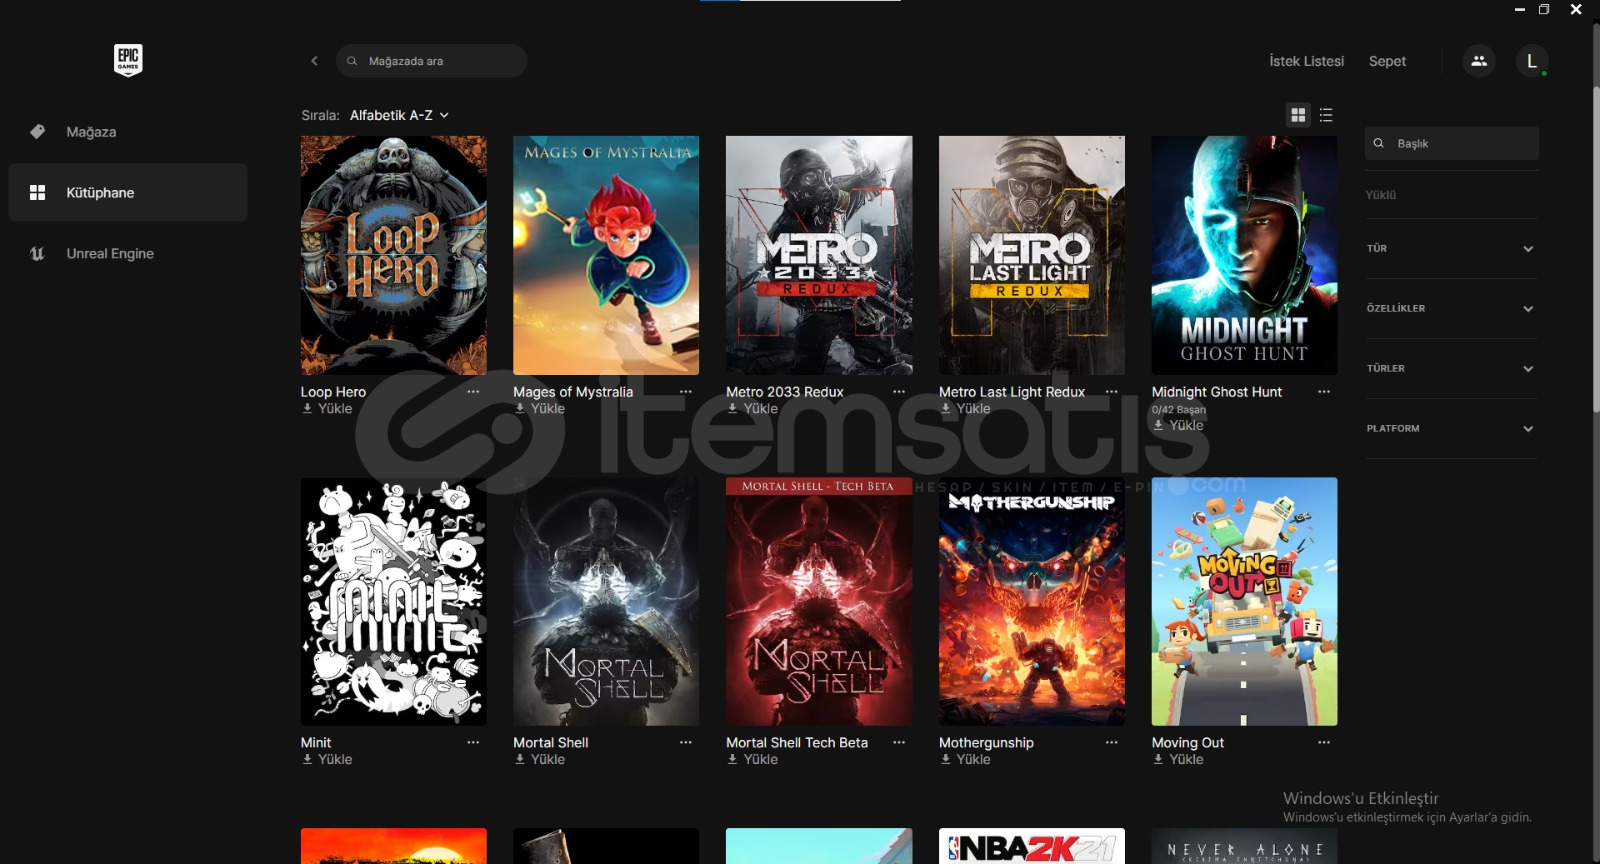
Task: Open the Unreal Engine label in sidebar
Action: (110, 254)
